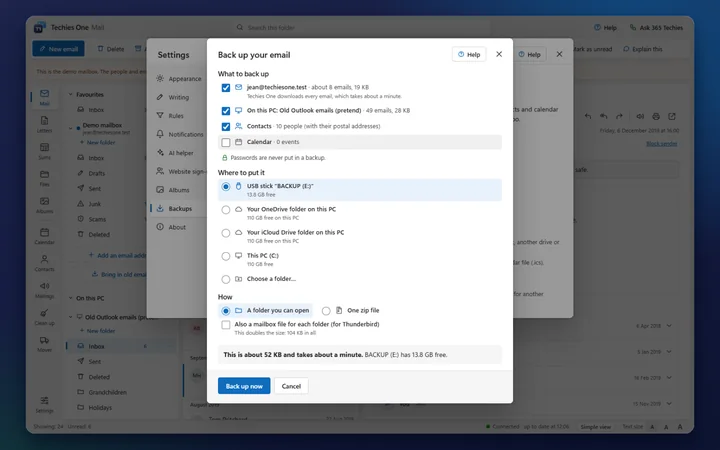Open Contacts from the left sidebar
Viewport: 720px width, 450px height.
44,263
